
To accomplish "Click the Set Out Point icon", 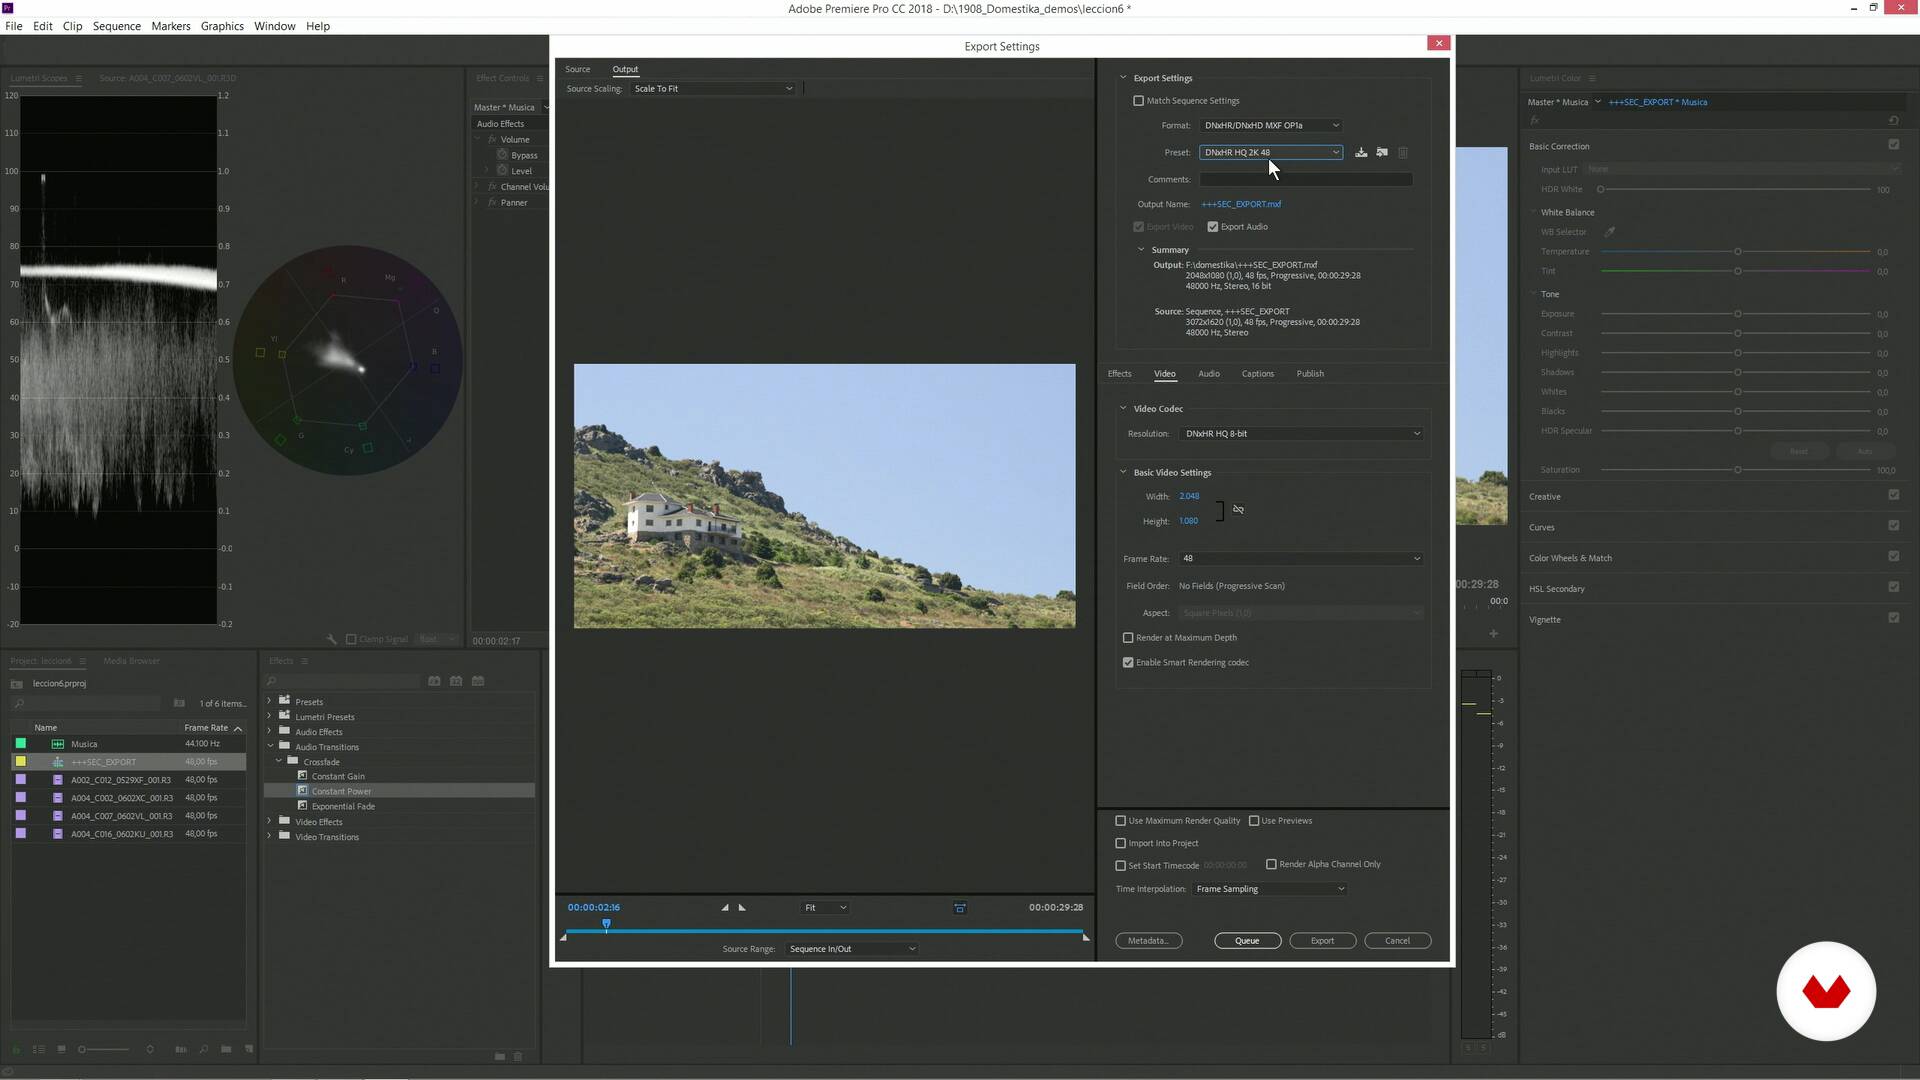I will (x=742, y=907).
